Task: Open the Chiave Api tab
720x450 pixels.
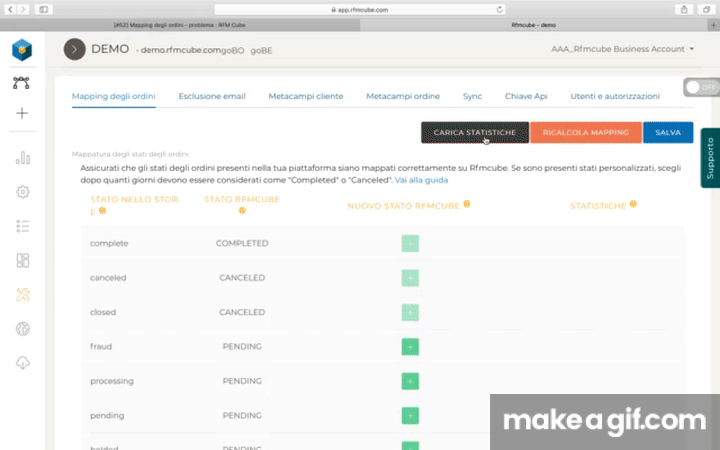Action: (x=526, y=96)
